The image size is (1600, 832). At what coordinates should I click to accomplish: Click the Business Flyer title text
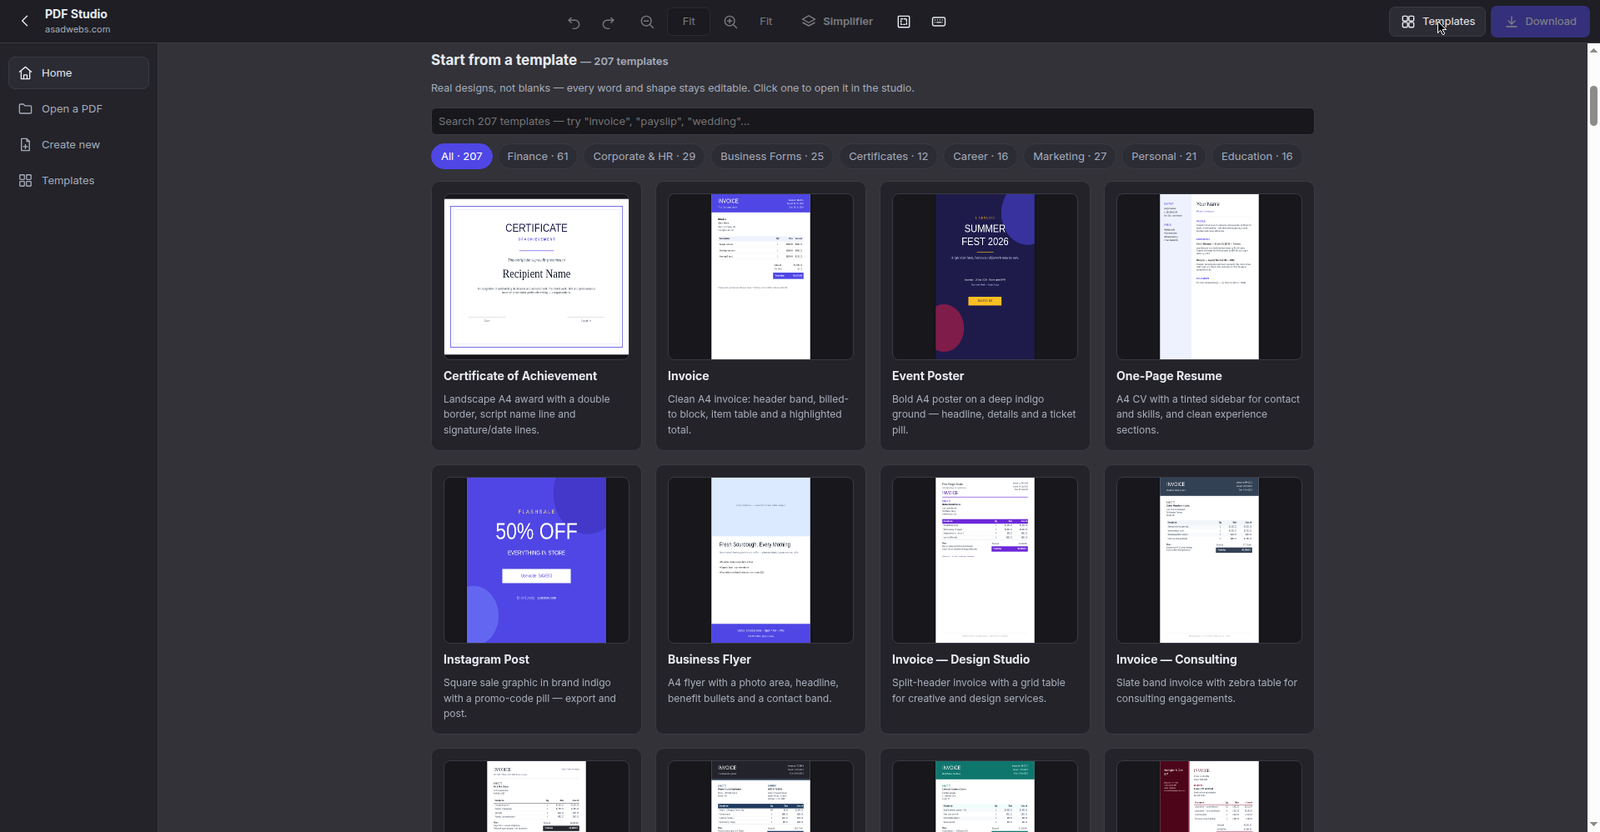click(x=709, y=660)
